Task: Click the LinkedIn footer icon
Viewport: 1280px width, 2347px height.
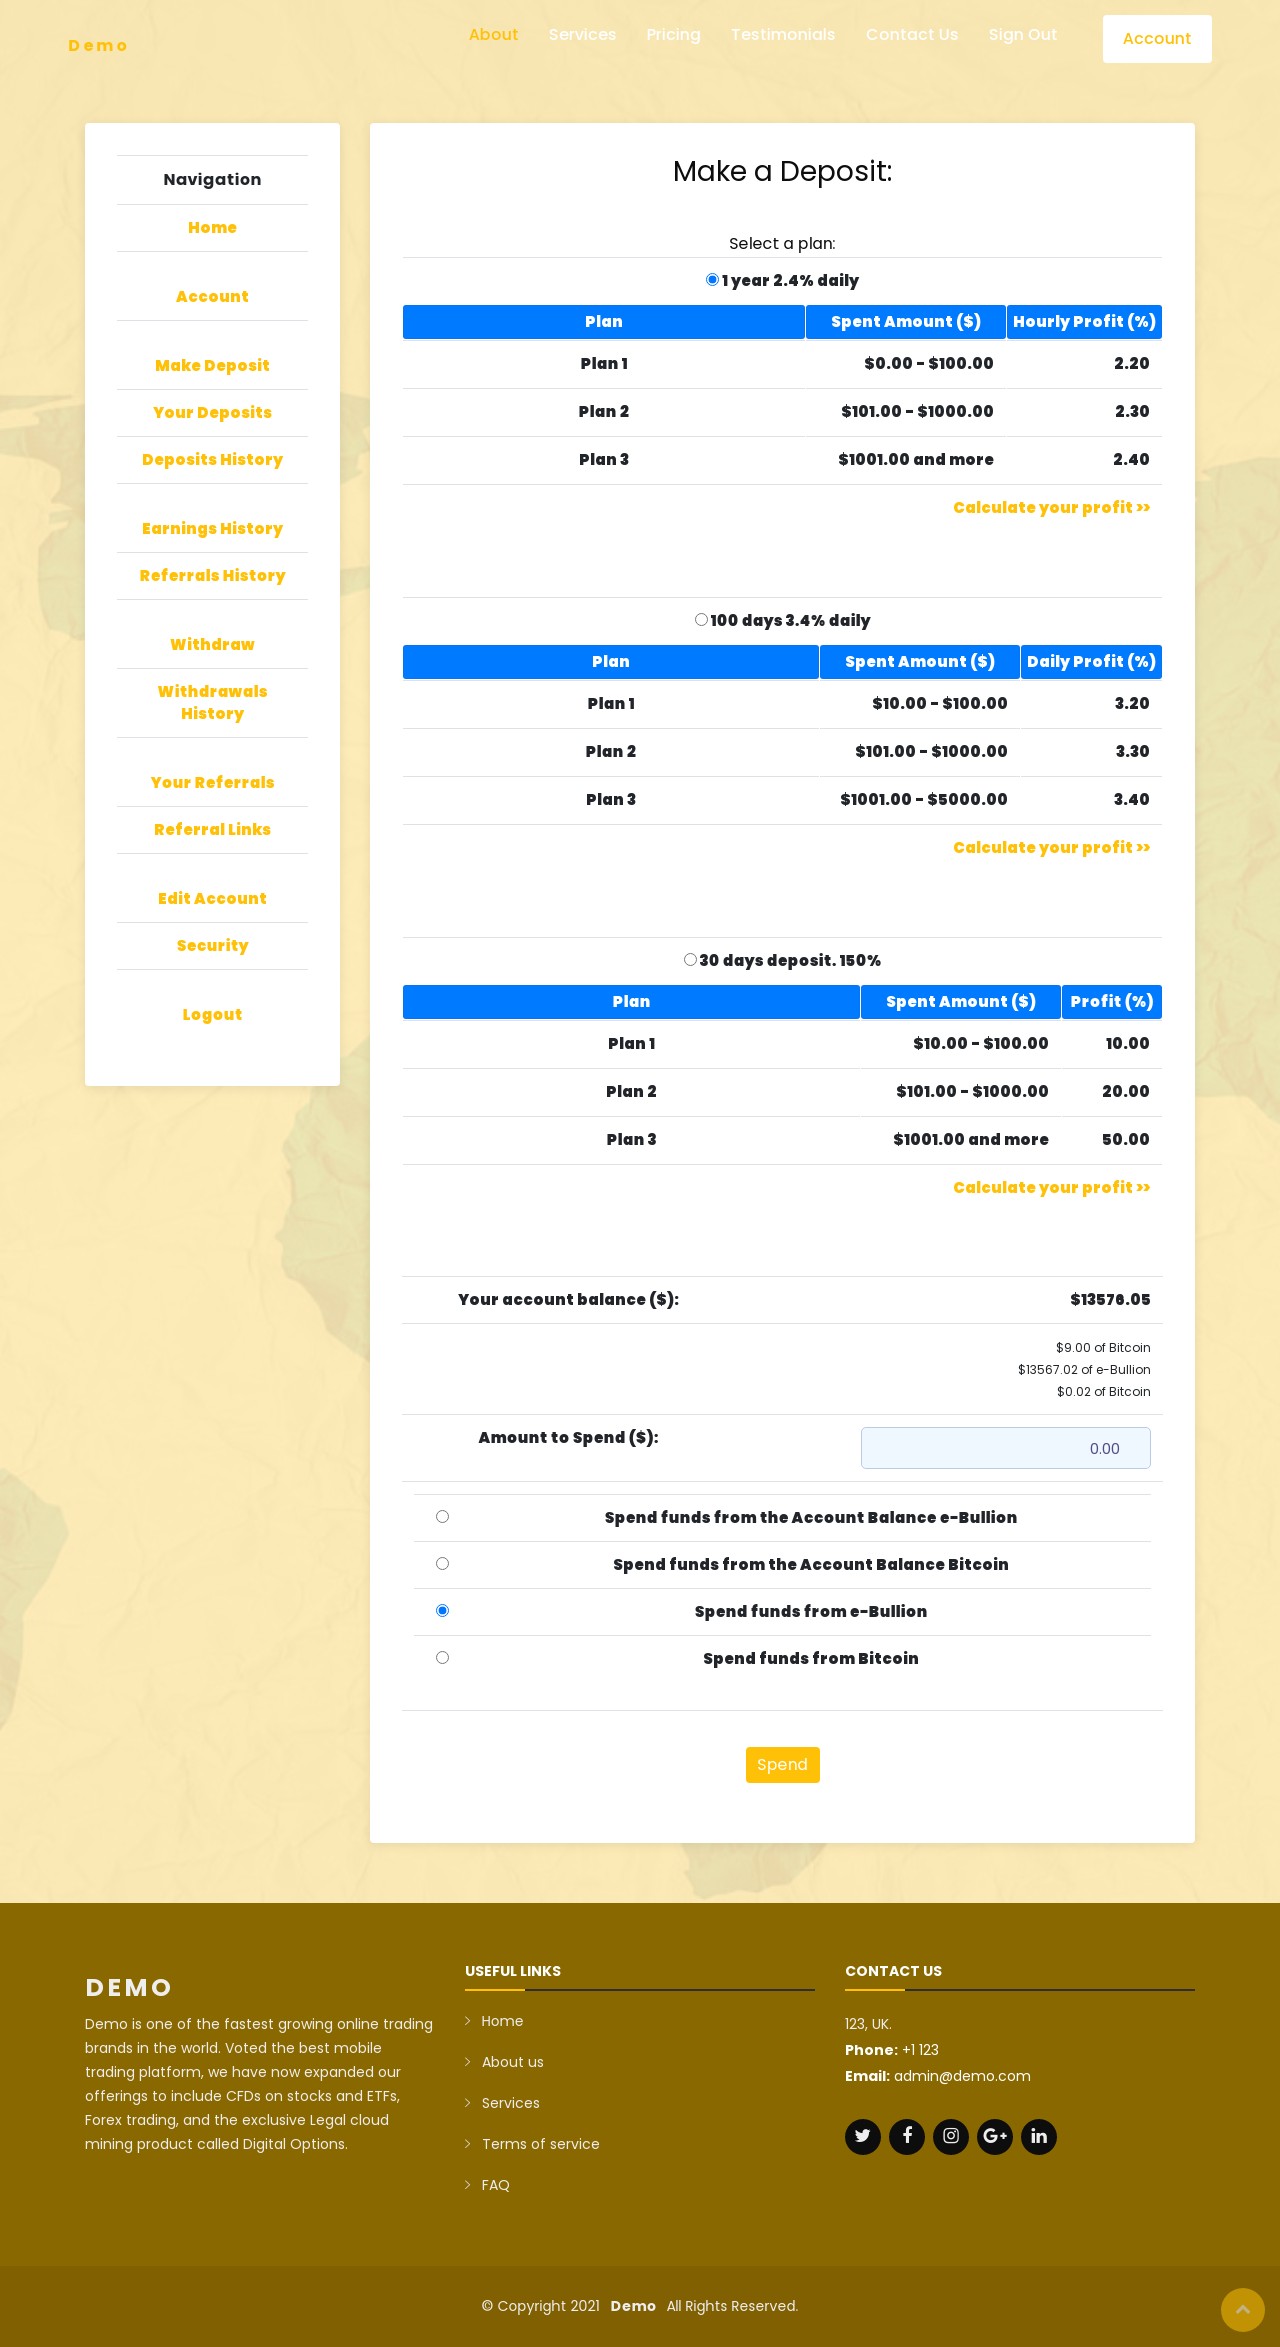Action: (1038, 2137)
